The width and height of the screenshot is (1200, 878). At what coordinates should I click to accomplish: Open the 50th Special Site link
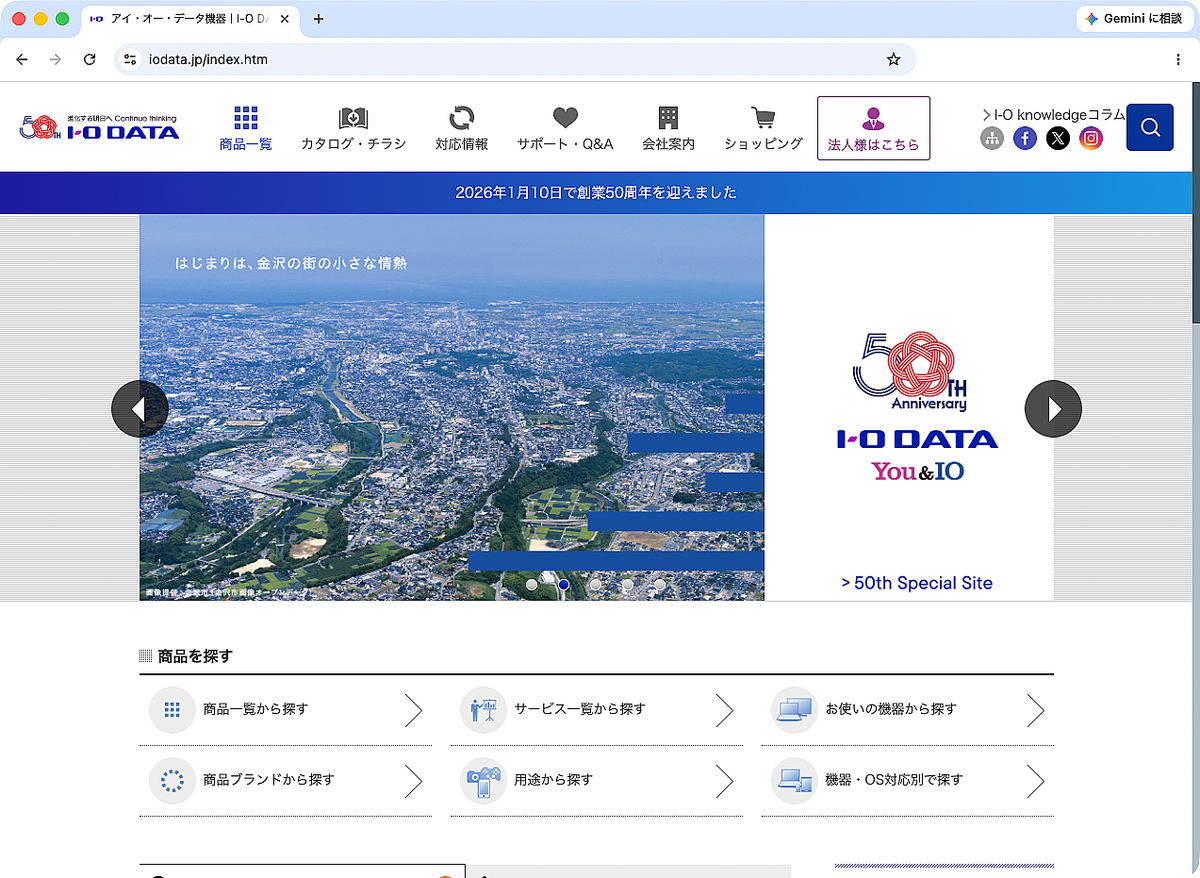917,583
